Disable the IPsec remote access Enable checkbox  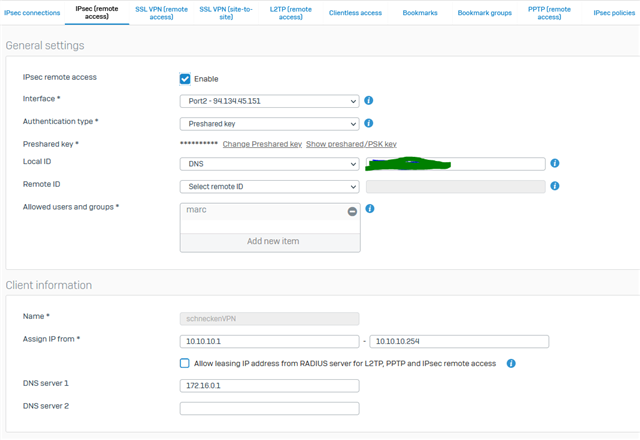[185, 78]
